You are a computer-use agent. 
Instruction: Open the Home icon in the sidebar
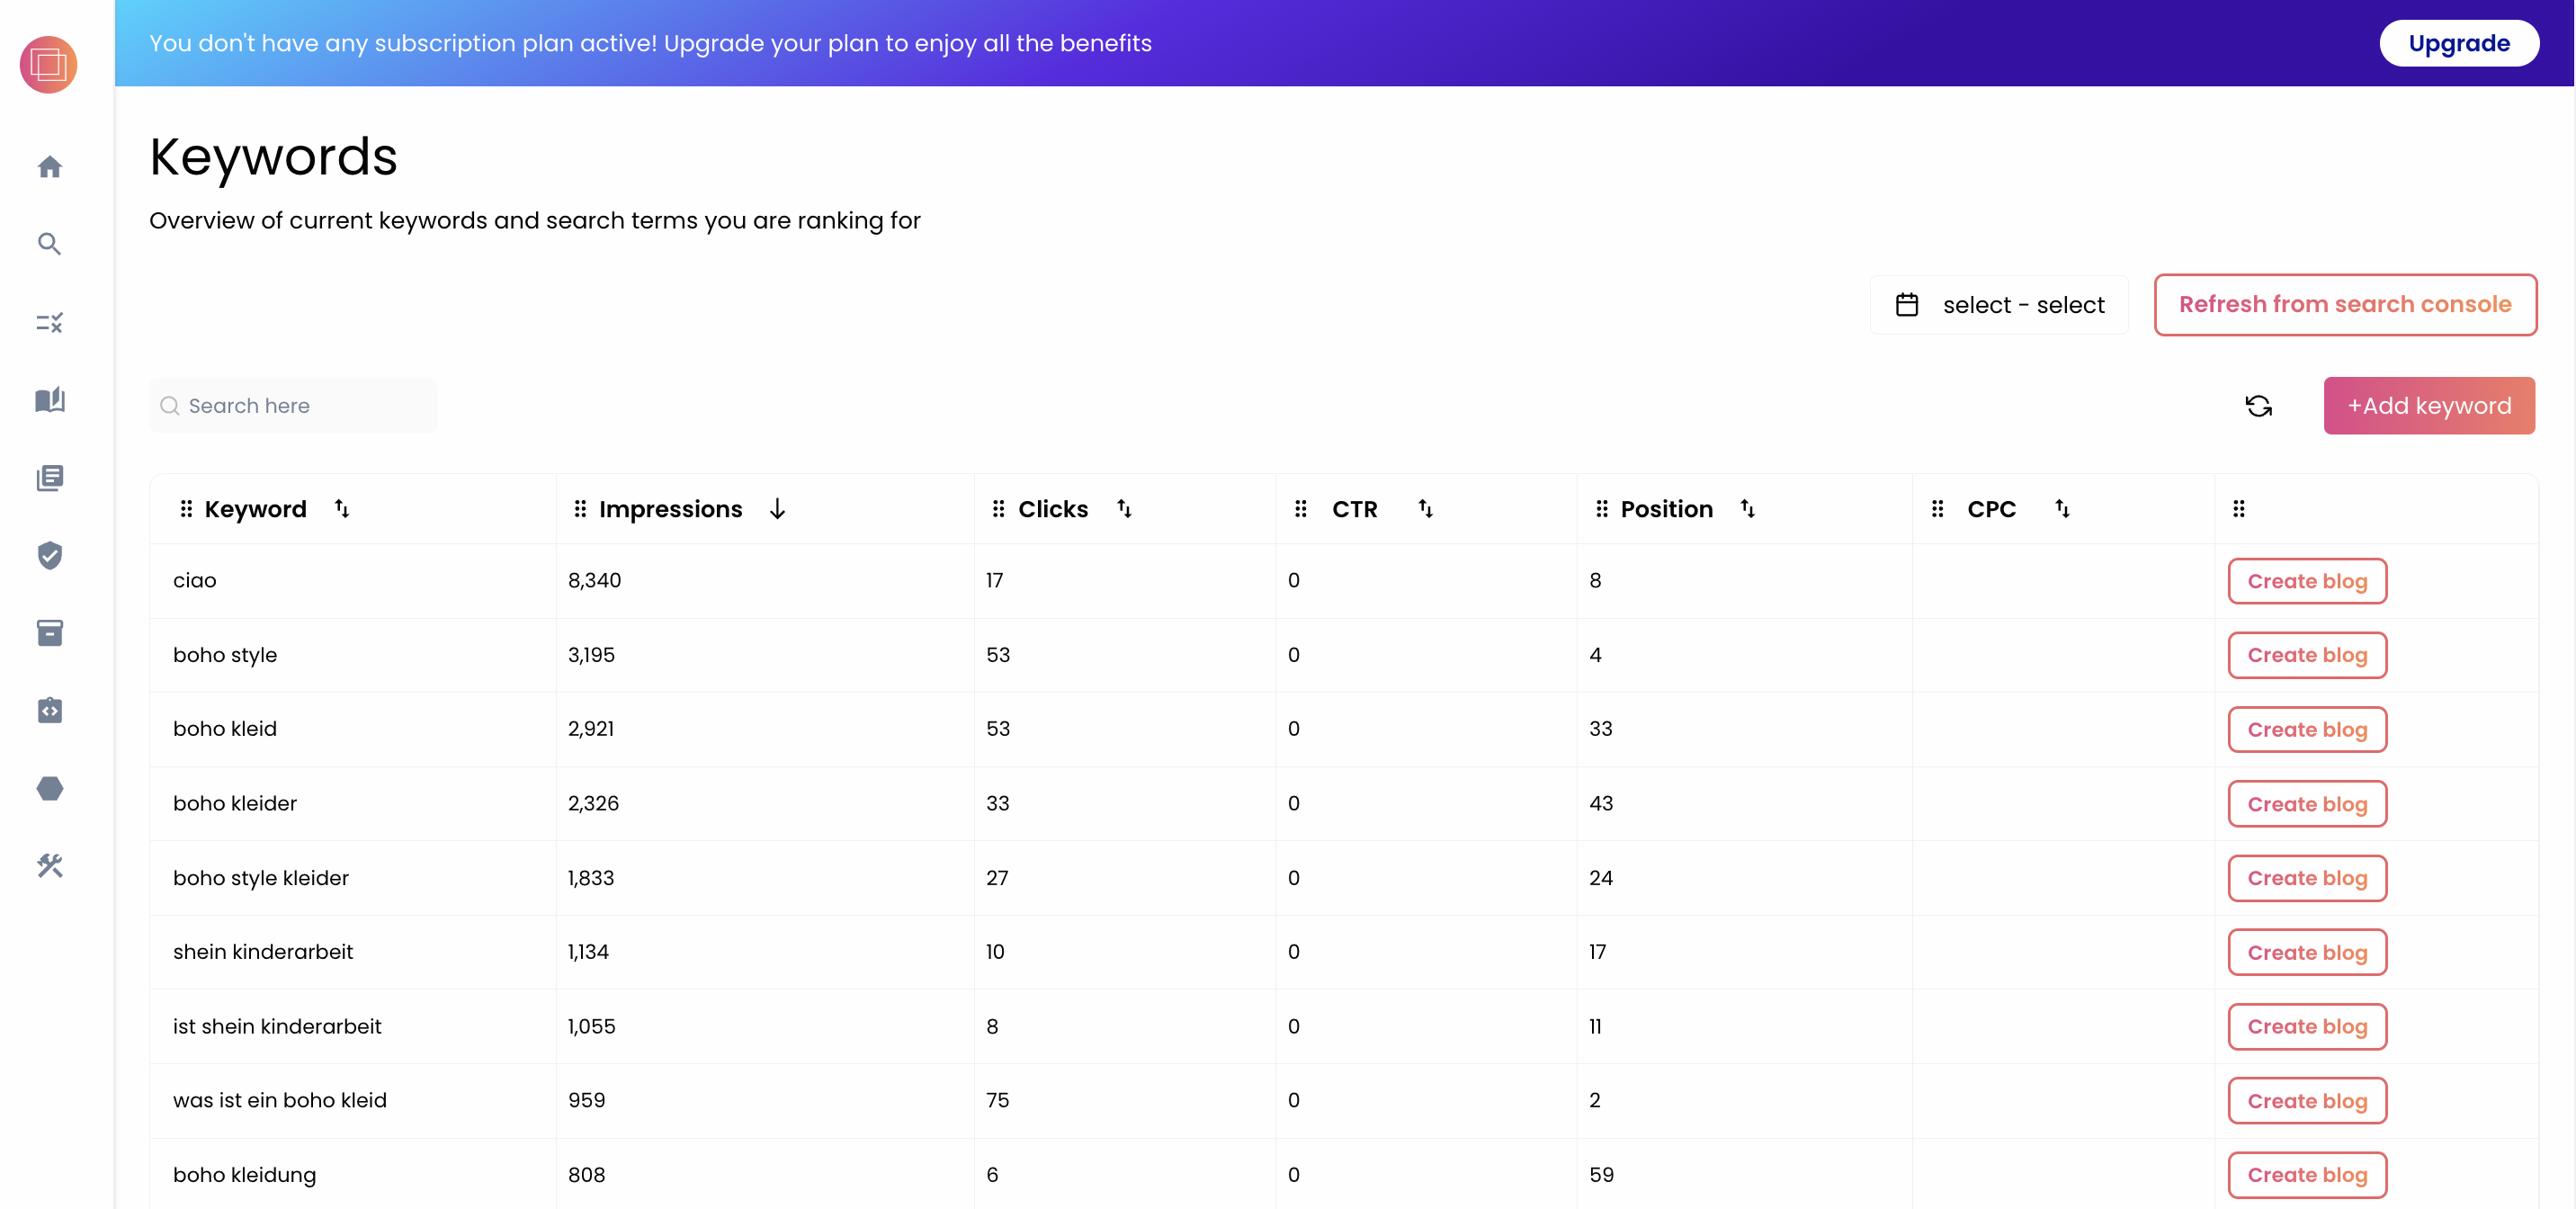tap(49, 166)
